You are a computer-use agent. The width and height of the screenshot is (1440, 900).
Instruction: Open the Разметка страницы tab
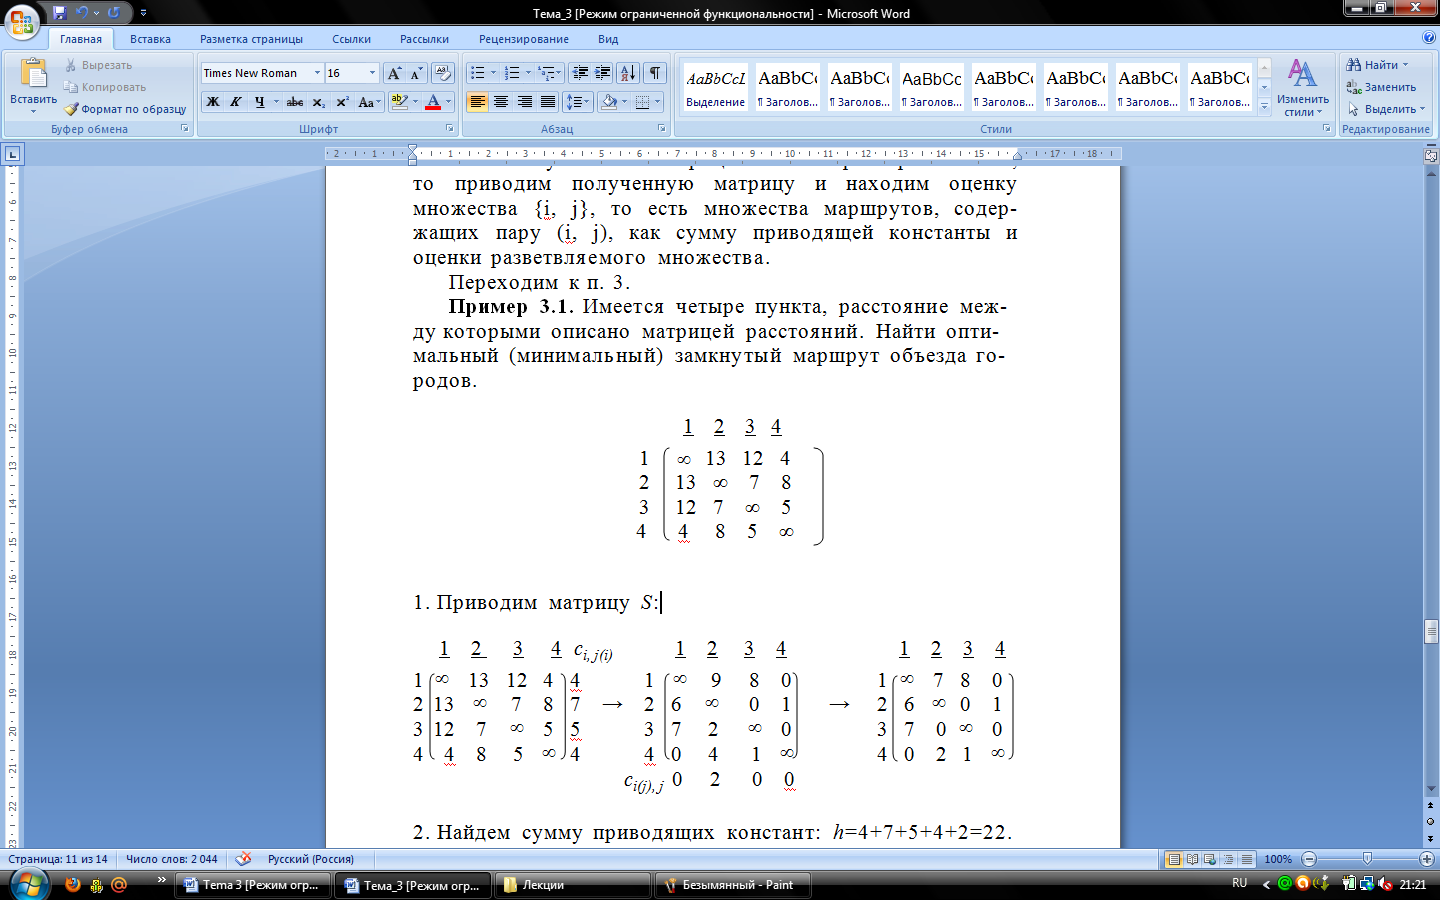pos(251,39)
